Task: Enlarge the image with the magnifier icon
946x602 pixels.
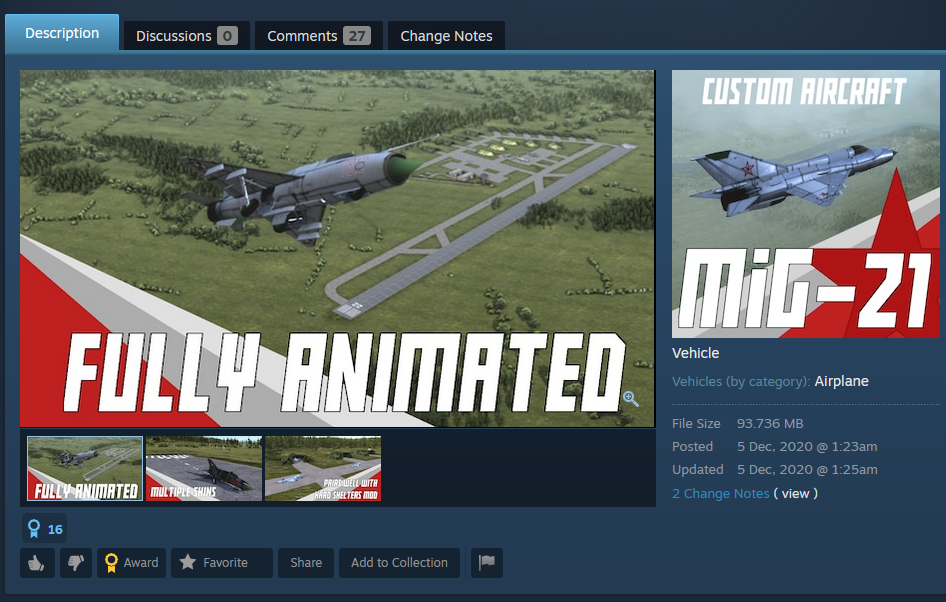Action: [x=631, y=399]
